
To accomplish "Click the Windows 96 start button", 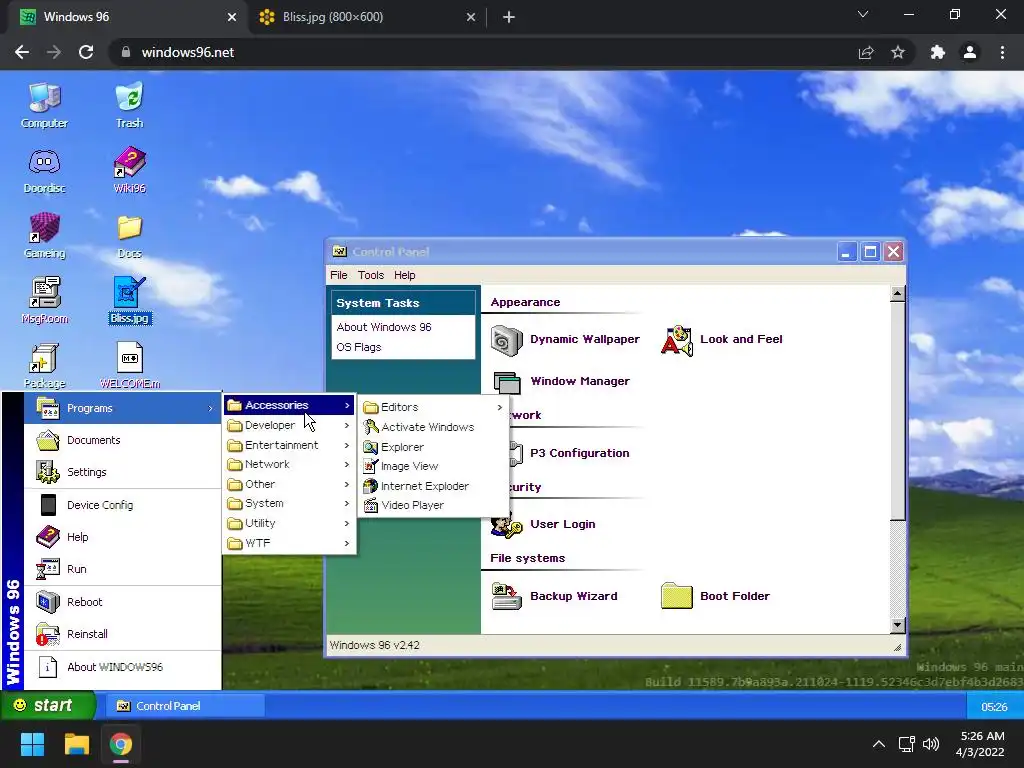I will click(48, 705).
